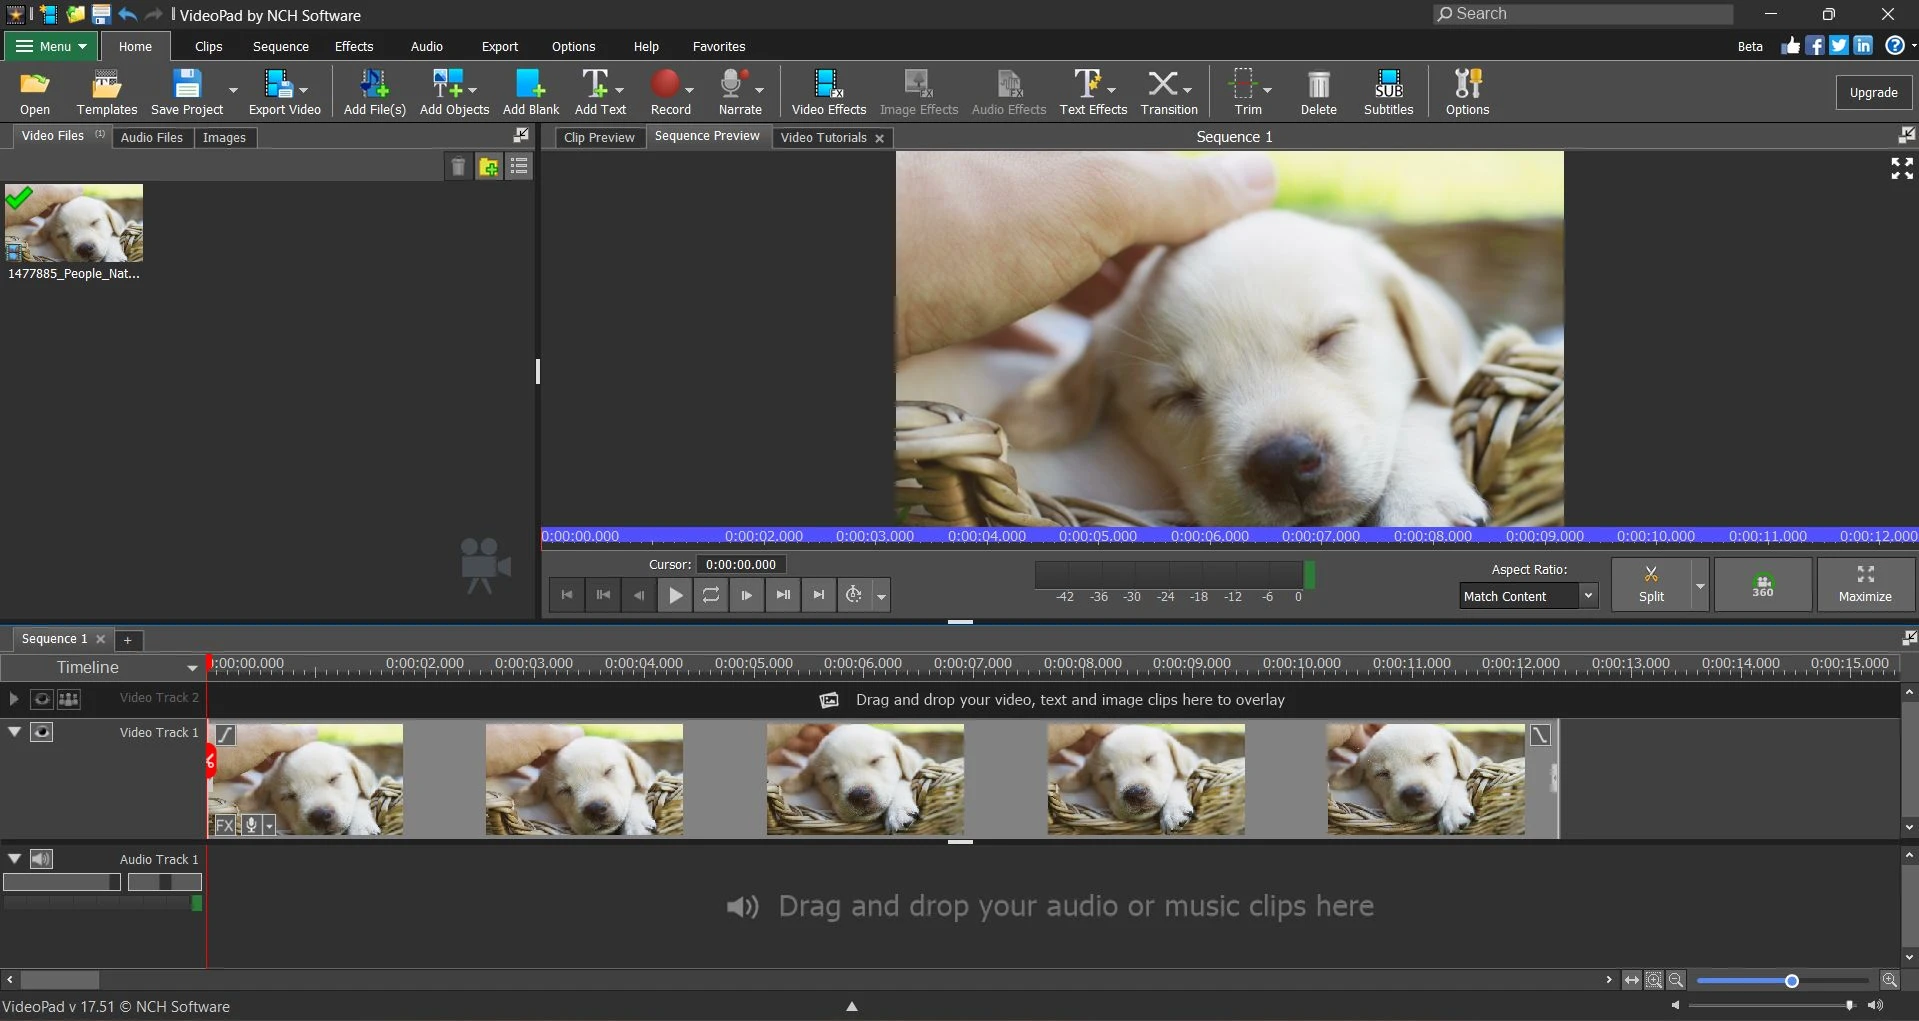Click the 360 video button
Screen dimensions: 1919x1021
click(1762, 584)
